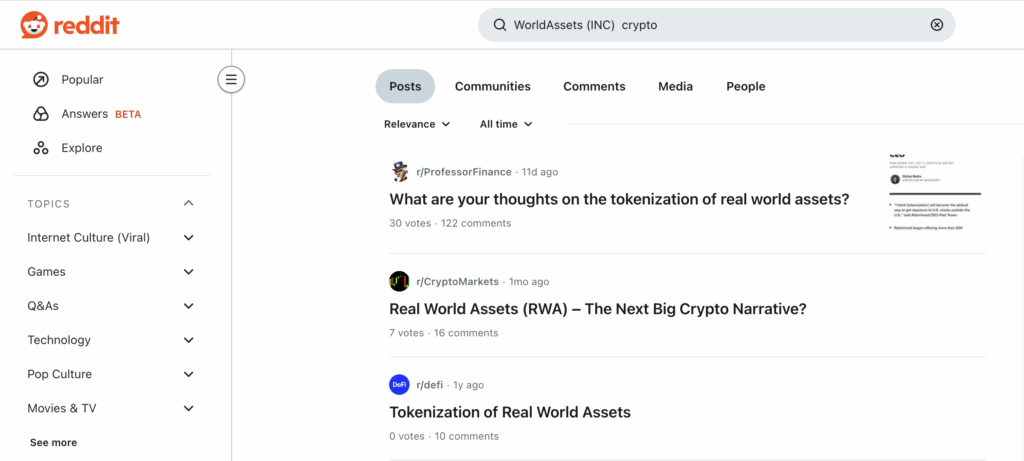Collapse sidebar with hamburger button
The height and width of the screenshot is (461, 1024).
pos(231,79)
